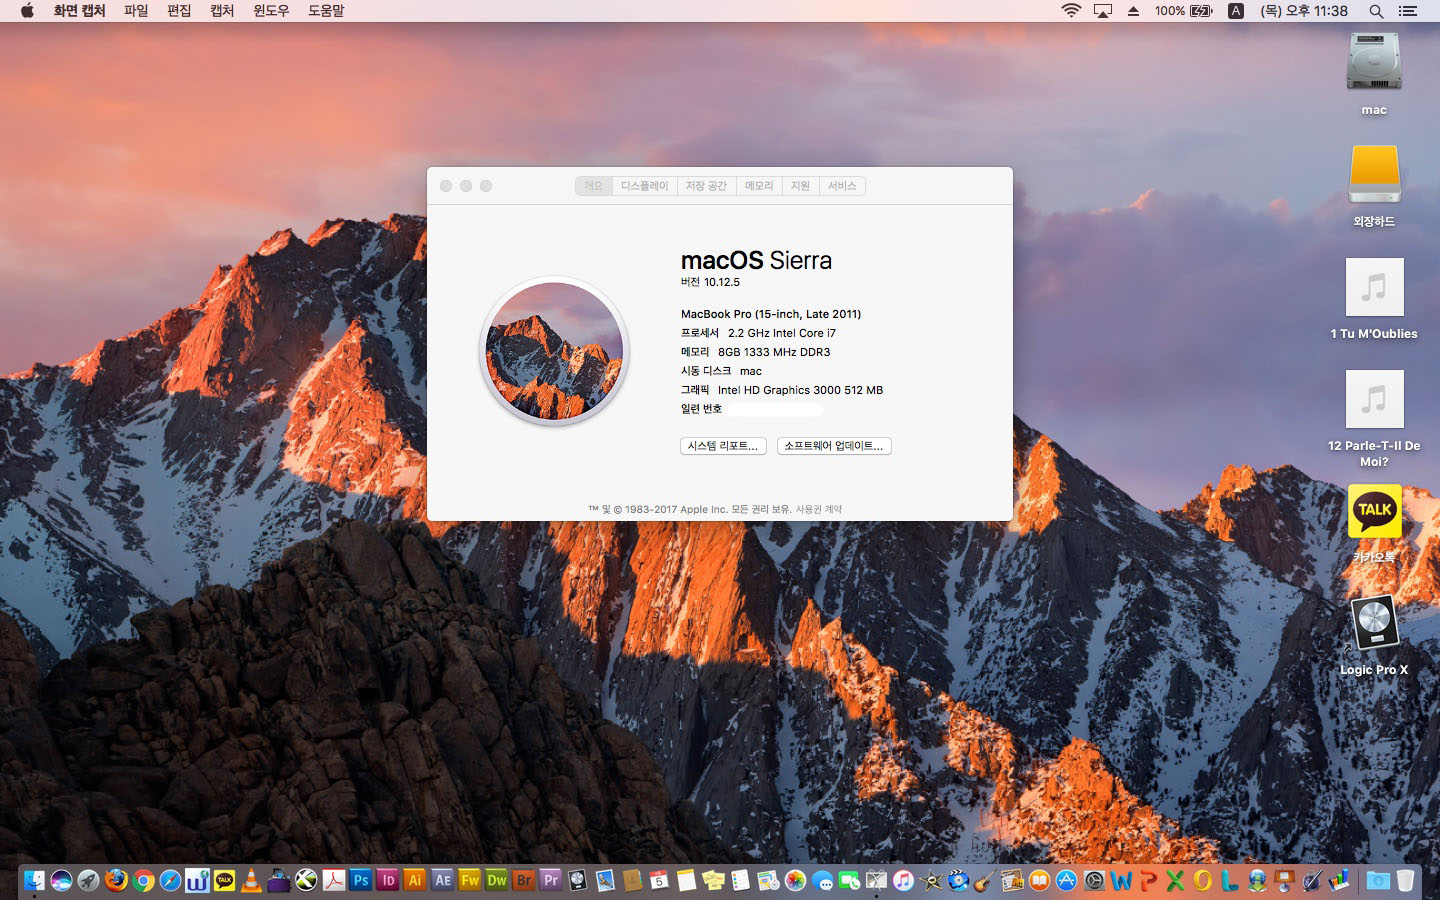Launch Photoshop from the Dock

pyautogui.click(x=361, y=880)
